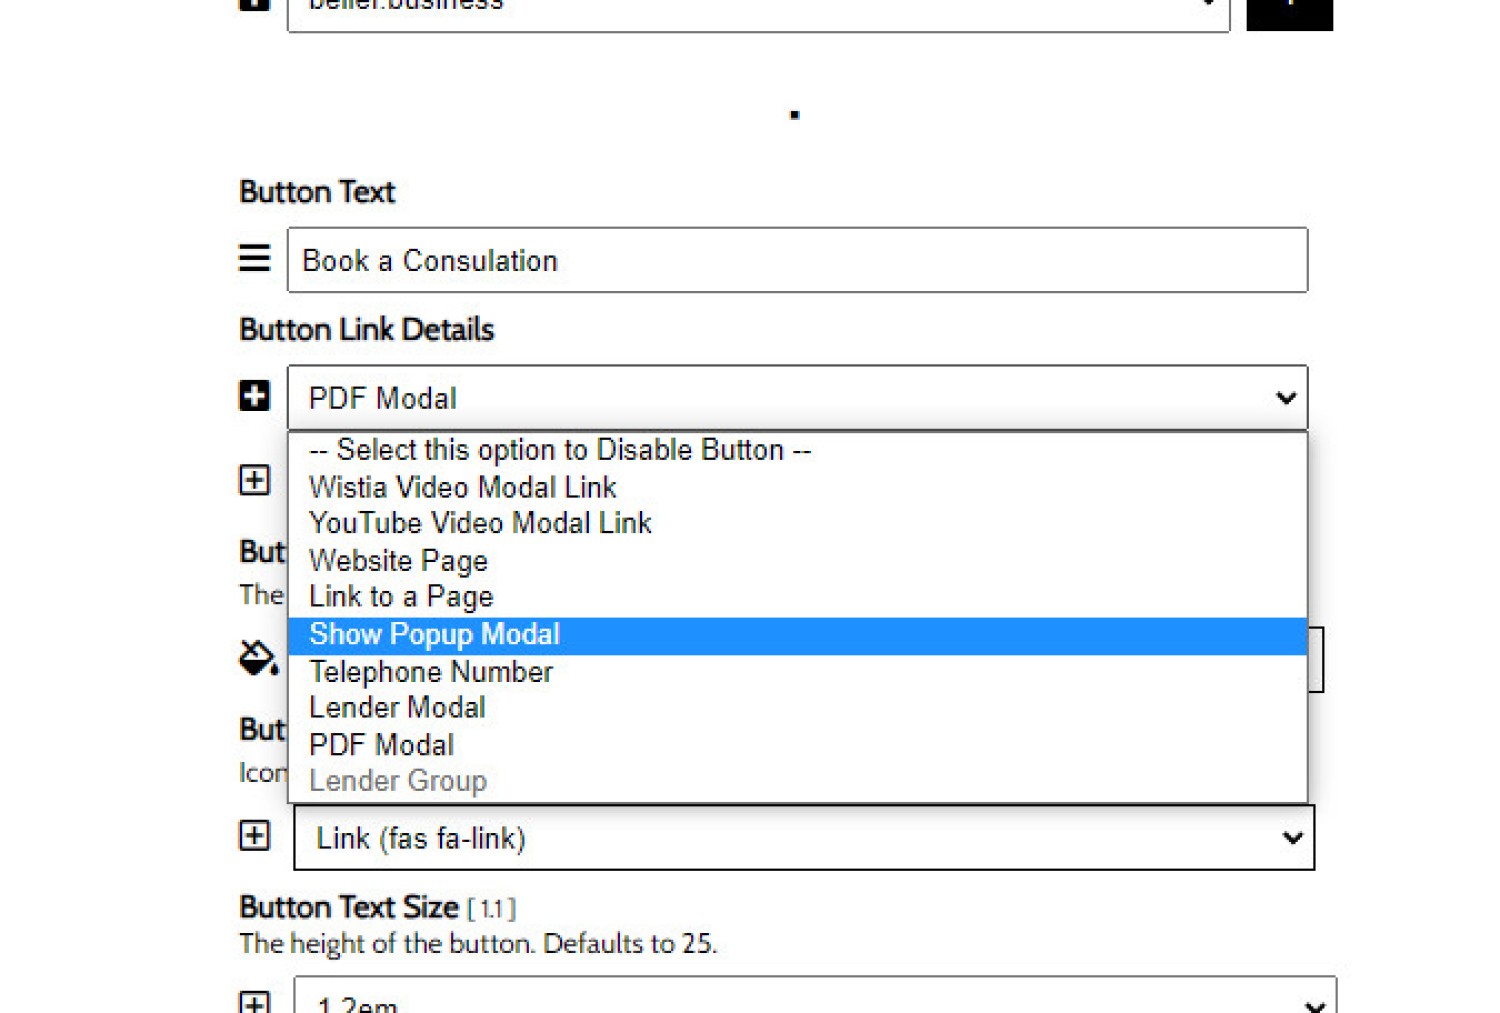Open the Button Link Details PDF Modal dropdown
This screenshot has height=1013, width=1500.
click(x=797, y=398)
